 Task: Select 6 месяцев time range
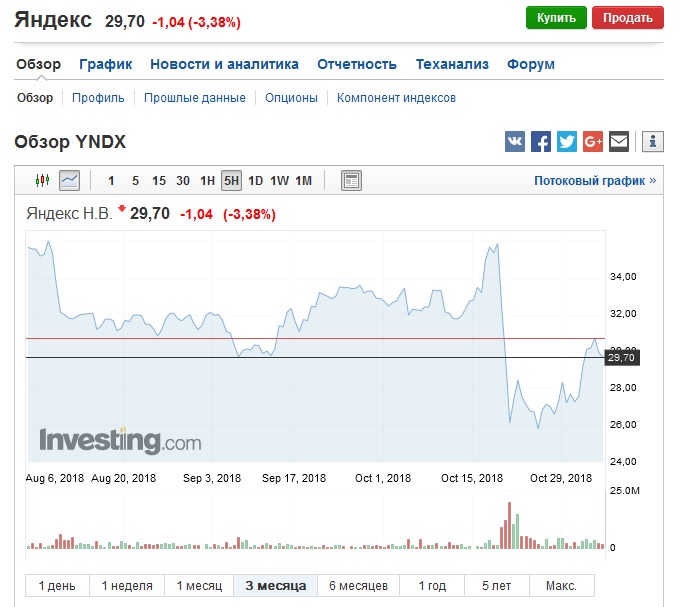357,585
